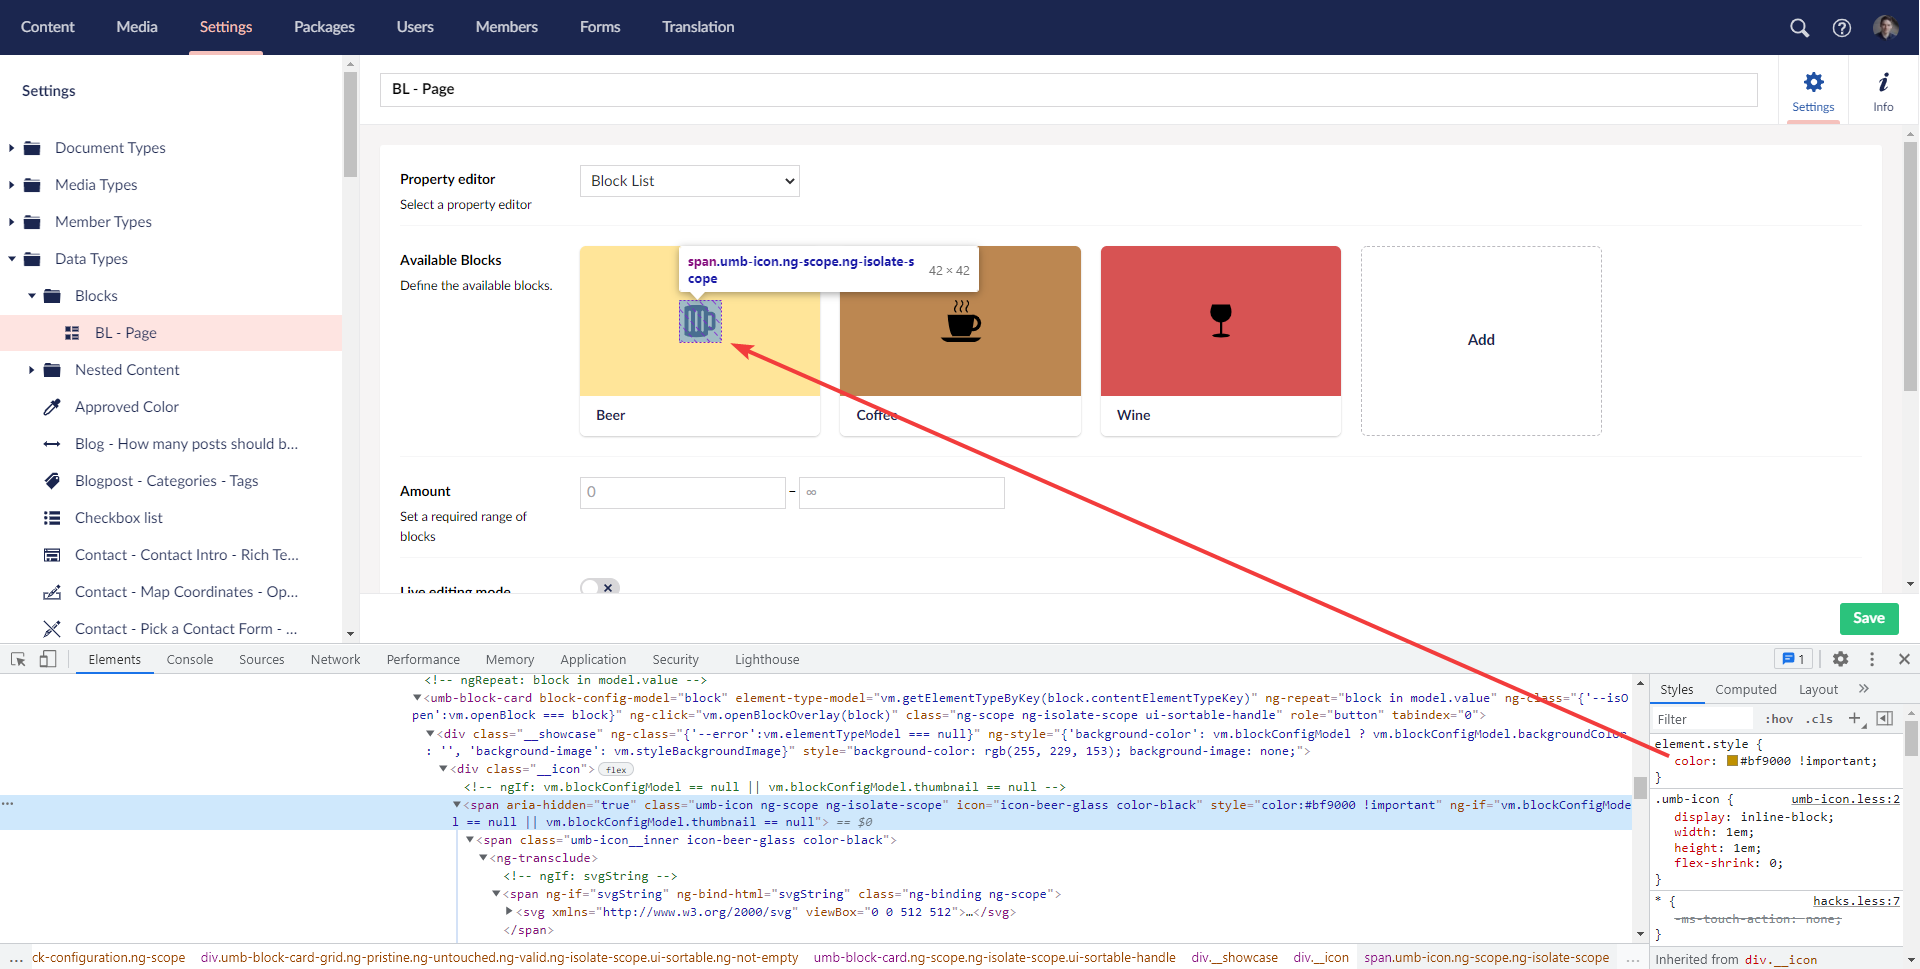Image resolution: width=1920 pixels, height=969 pixels.
Task: Click the Member Types folder icon
Action: pos(32,222)
